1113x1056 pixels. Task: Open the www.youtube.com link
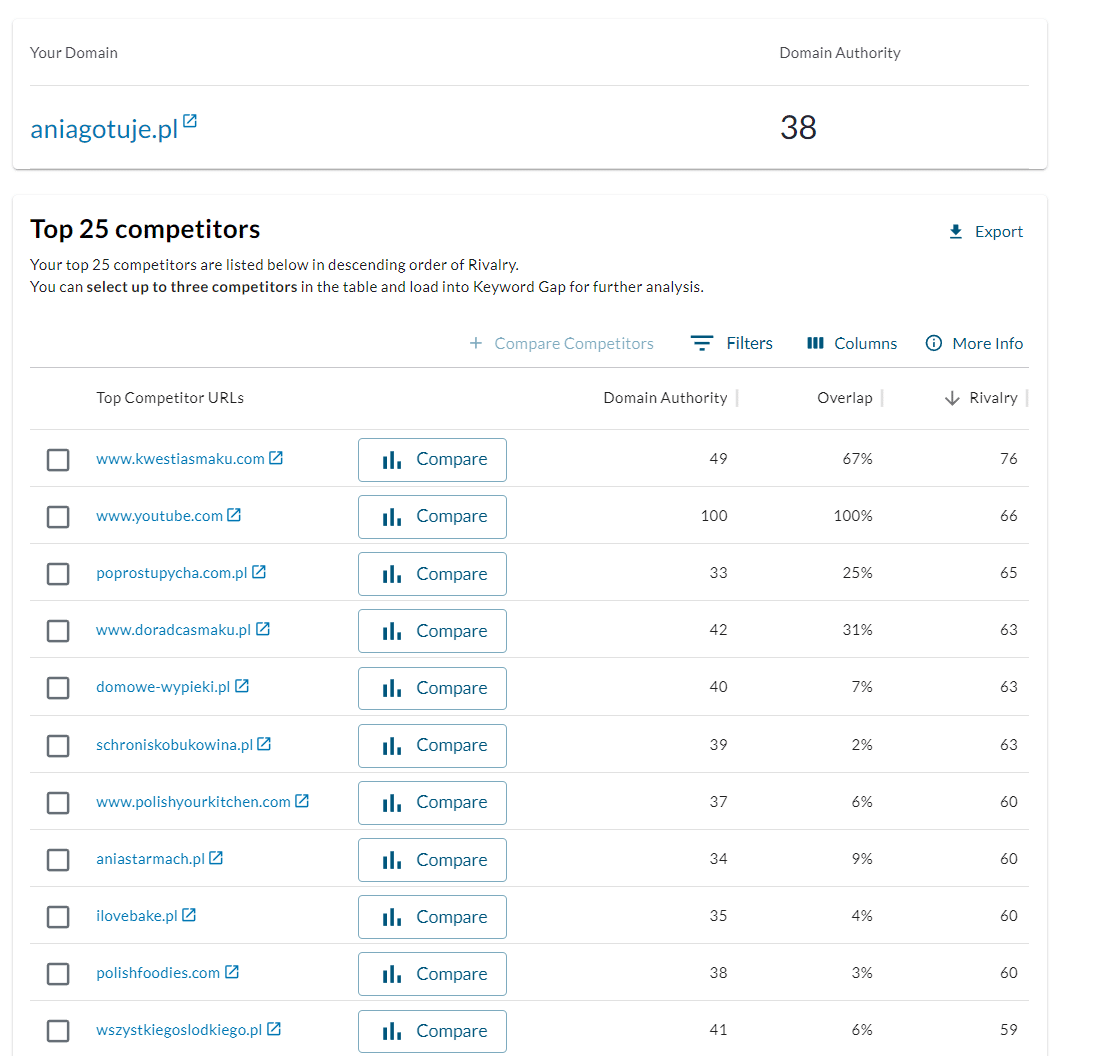pyautogui.click(x=160, y=516)
